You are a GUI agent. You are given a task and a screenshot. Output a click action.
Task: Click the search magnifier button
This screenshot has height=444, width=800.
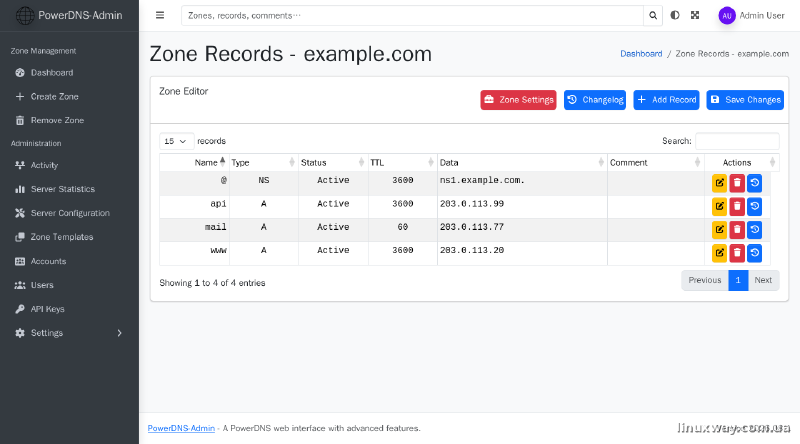tap(653, 16)
